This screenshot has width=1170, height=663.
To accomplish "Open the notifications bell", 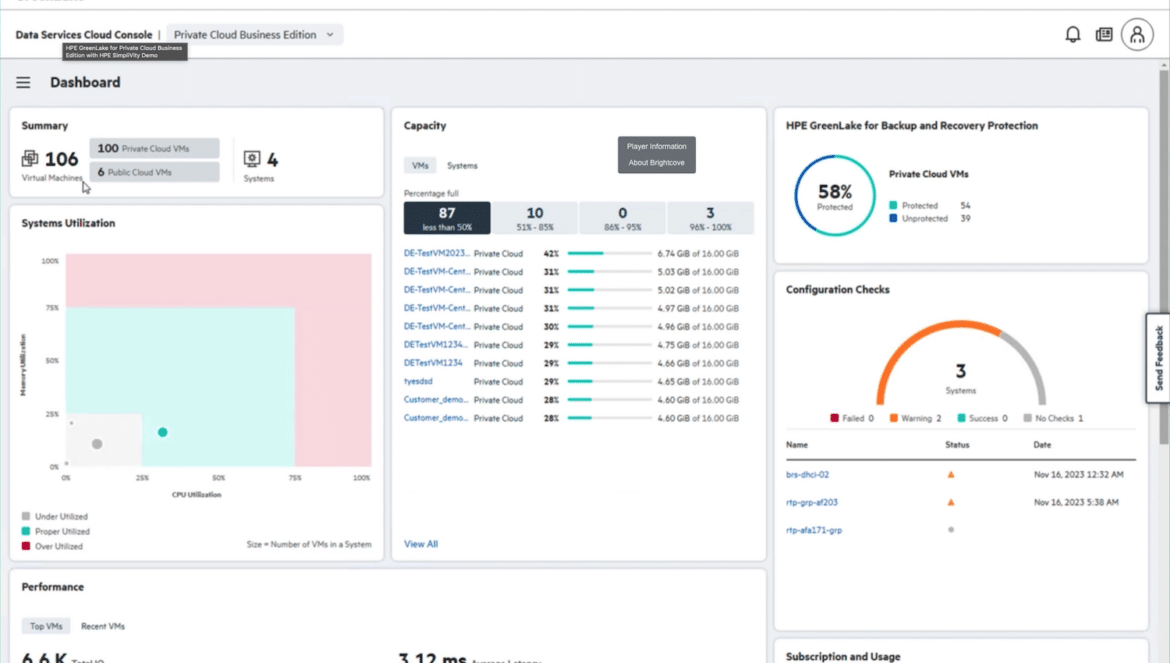I will (1072, 34).
